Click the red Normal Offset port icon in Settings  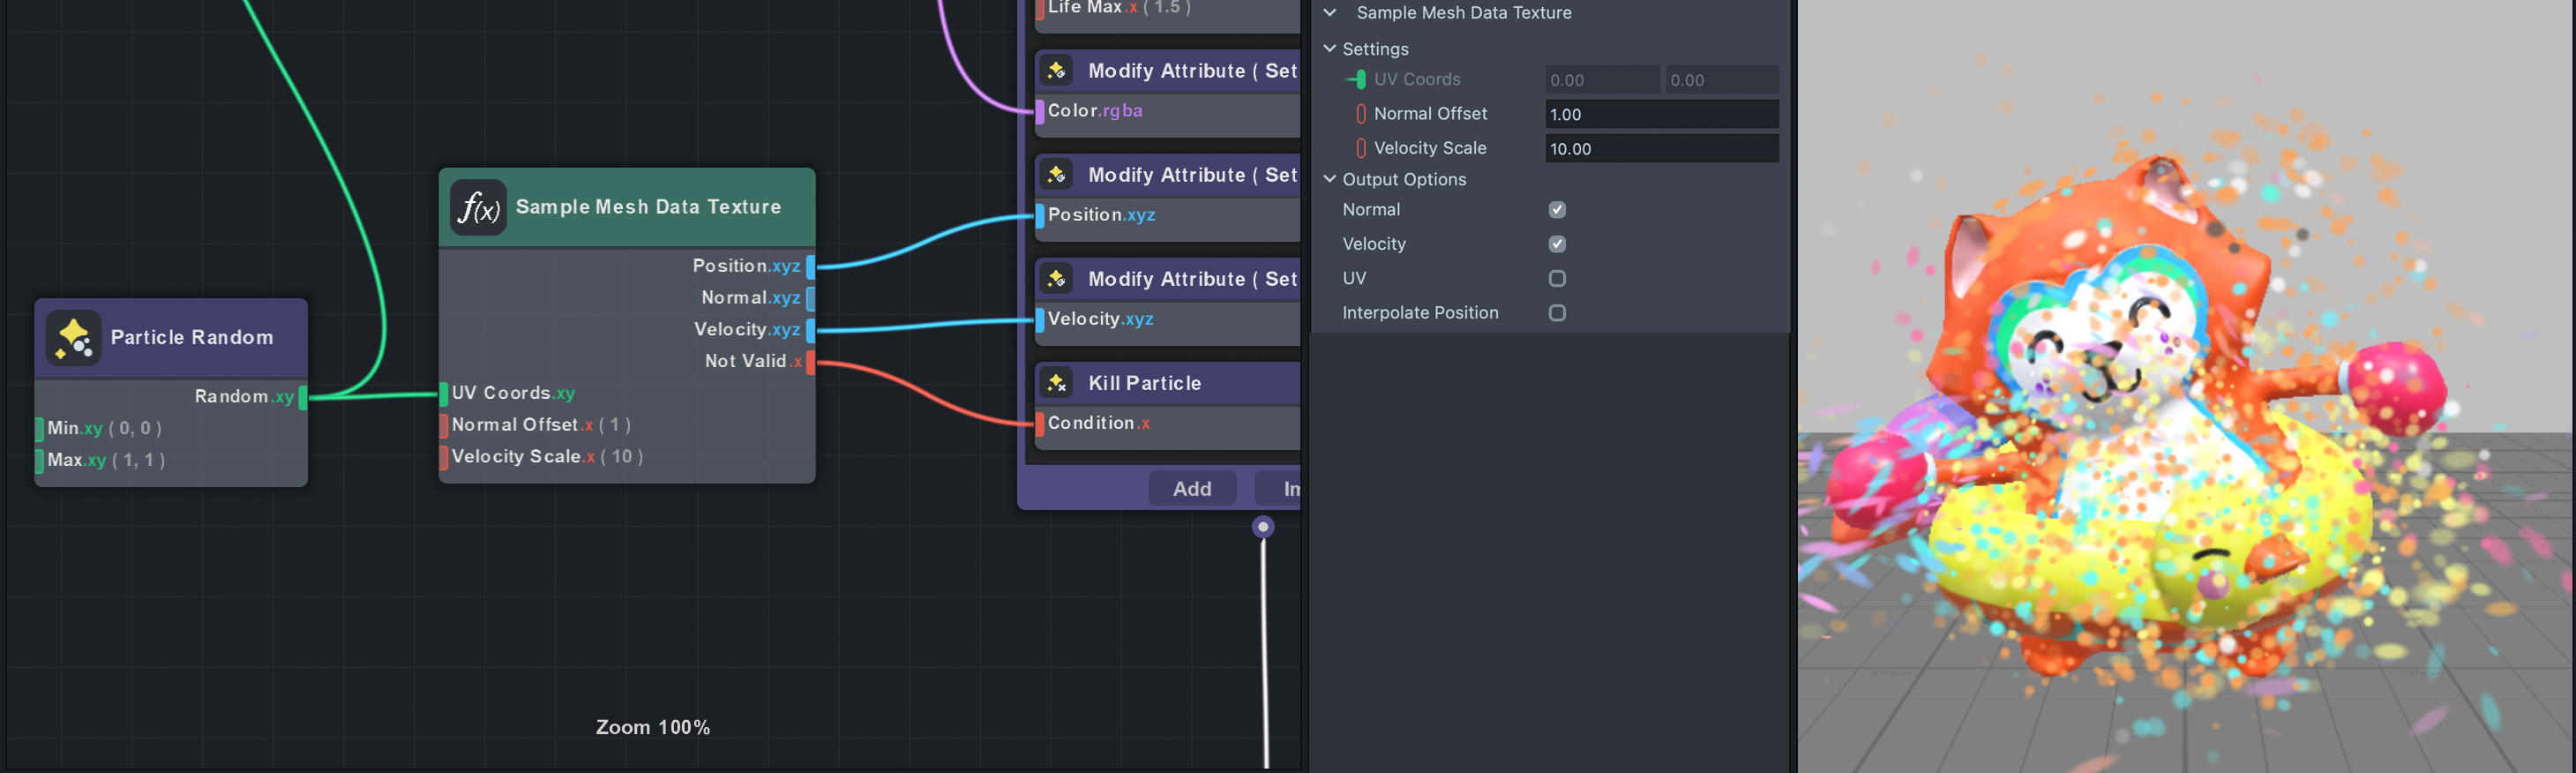tap(1360, 114)
